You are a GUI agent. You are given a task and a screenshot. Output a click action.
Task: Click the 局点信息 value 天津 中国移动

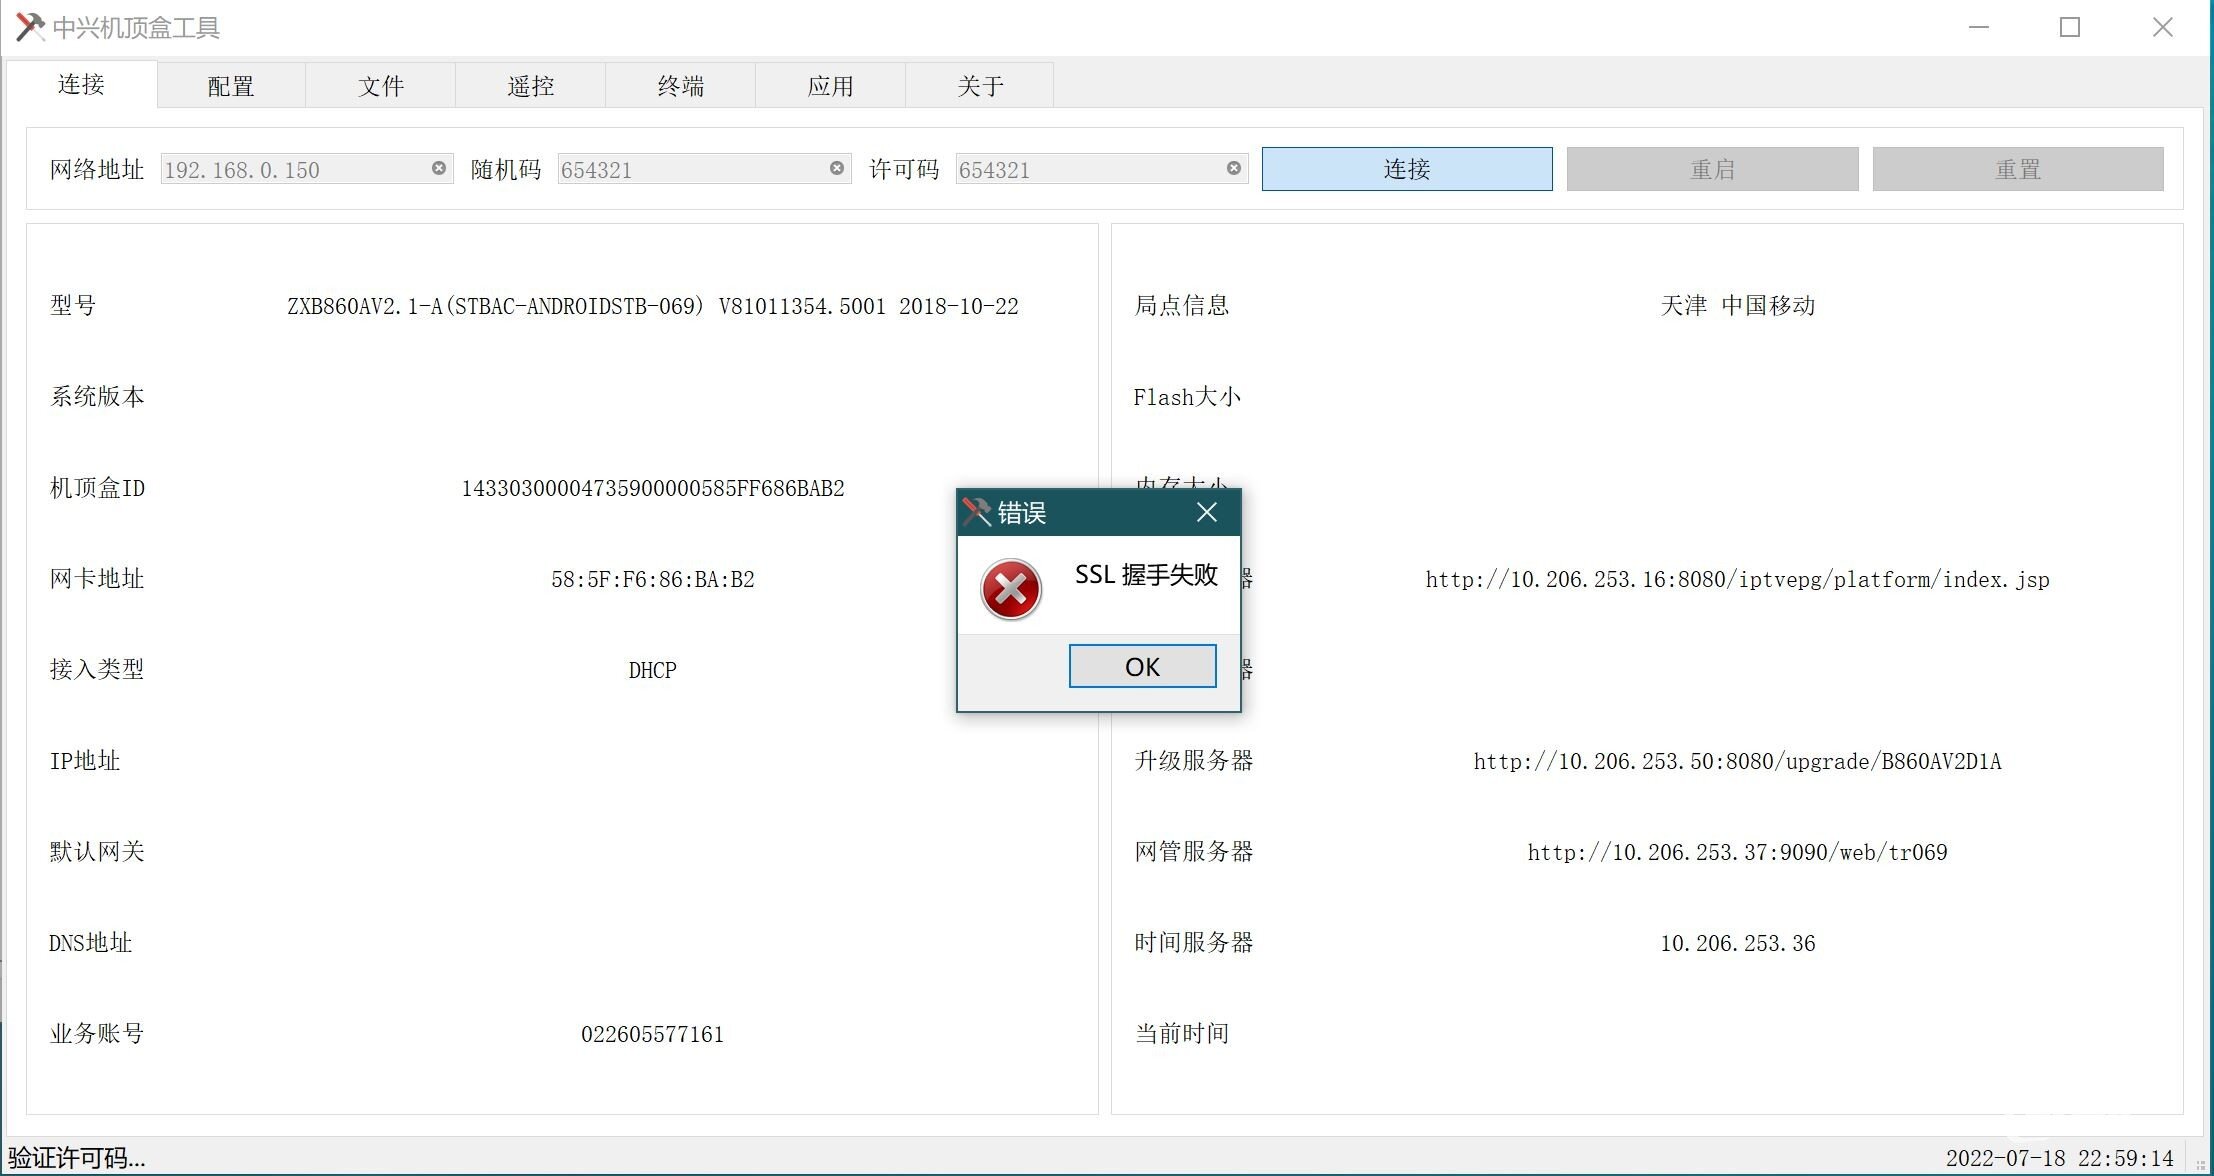pos(1738,305)
